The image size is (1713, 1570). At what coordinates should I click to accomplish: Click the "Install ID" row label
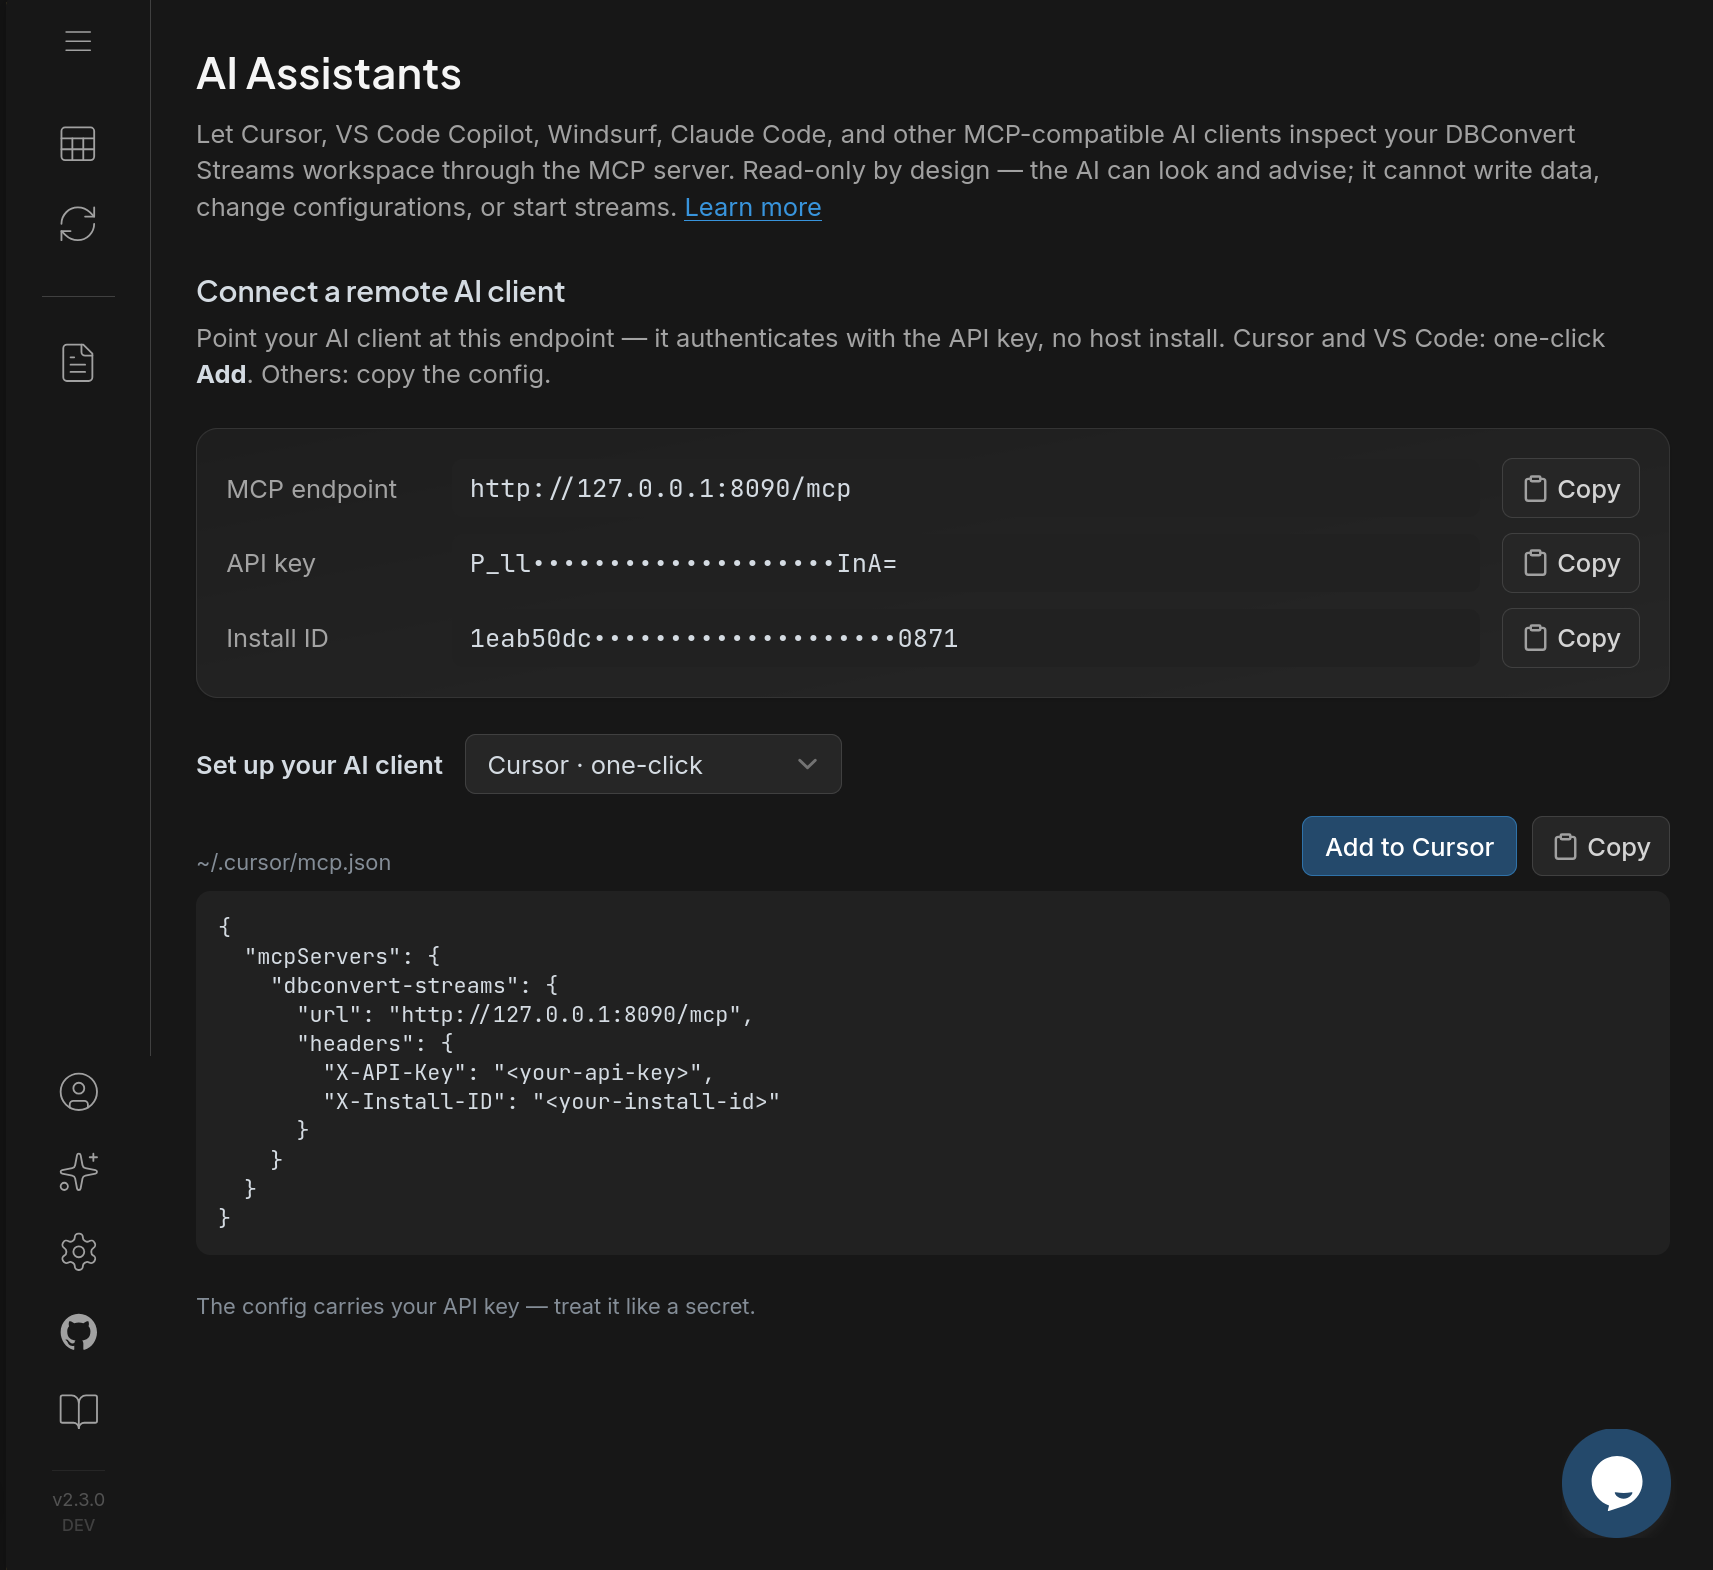point(277,638)
